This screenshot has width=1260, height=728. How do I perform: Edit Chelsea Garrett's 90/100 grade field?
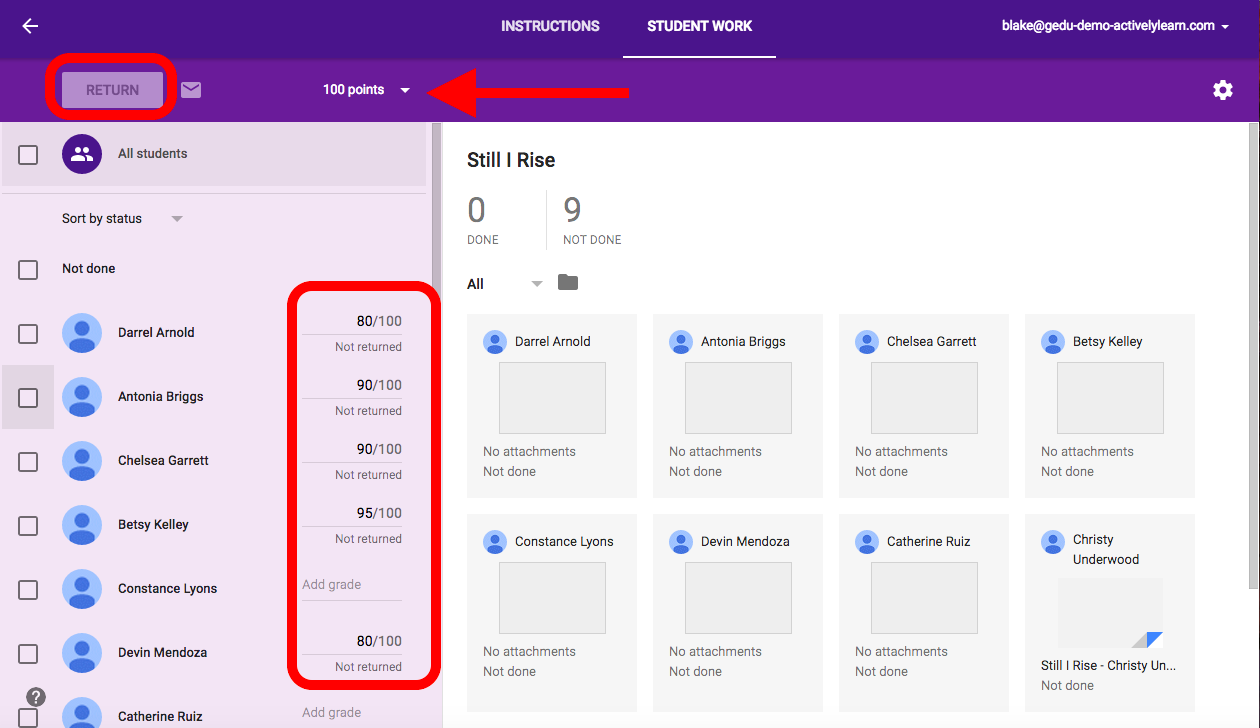click(x=352, y=450)
